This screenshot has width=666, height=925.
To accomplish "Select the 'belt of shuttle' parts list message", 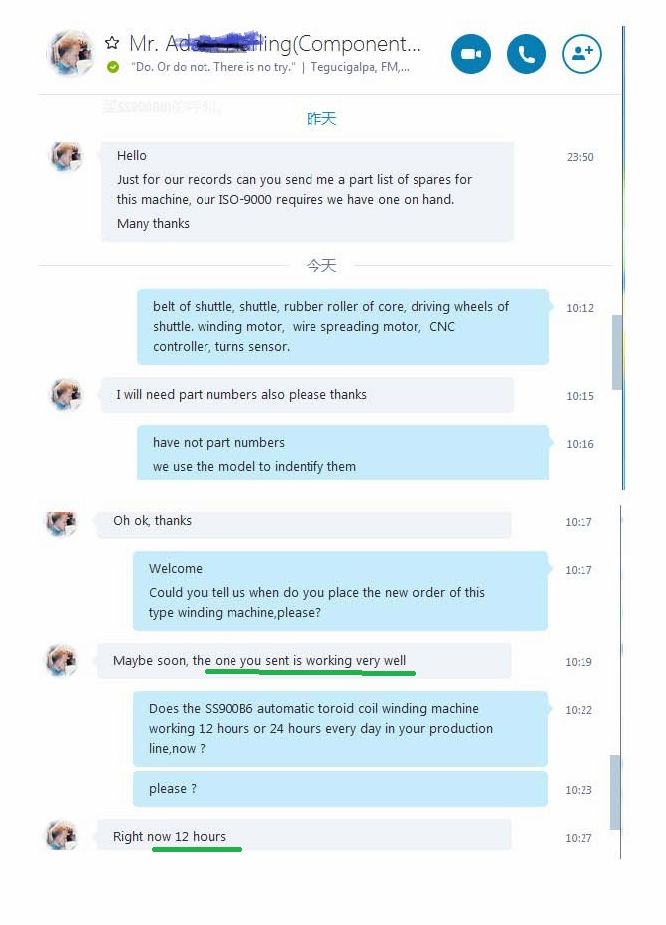I will pos(343,327).
